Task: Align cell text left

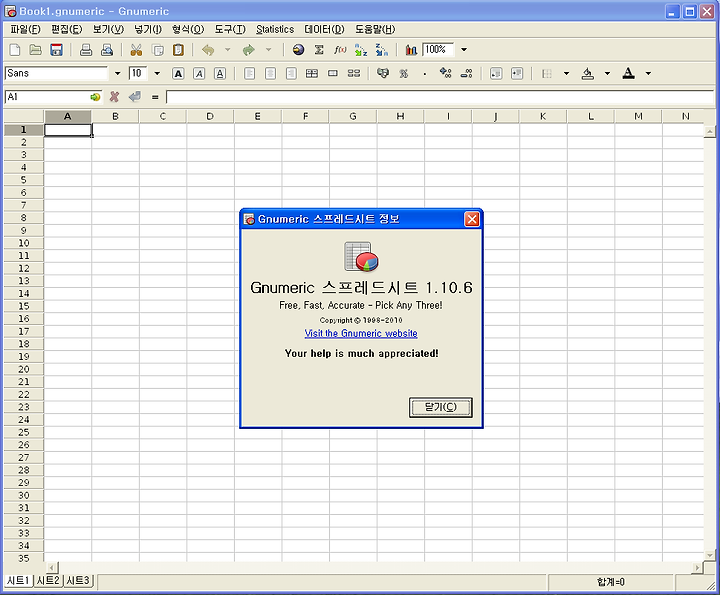Action: coord(249,73)
